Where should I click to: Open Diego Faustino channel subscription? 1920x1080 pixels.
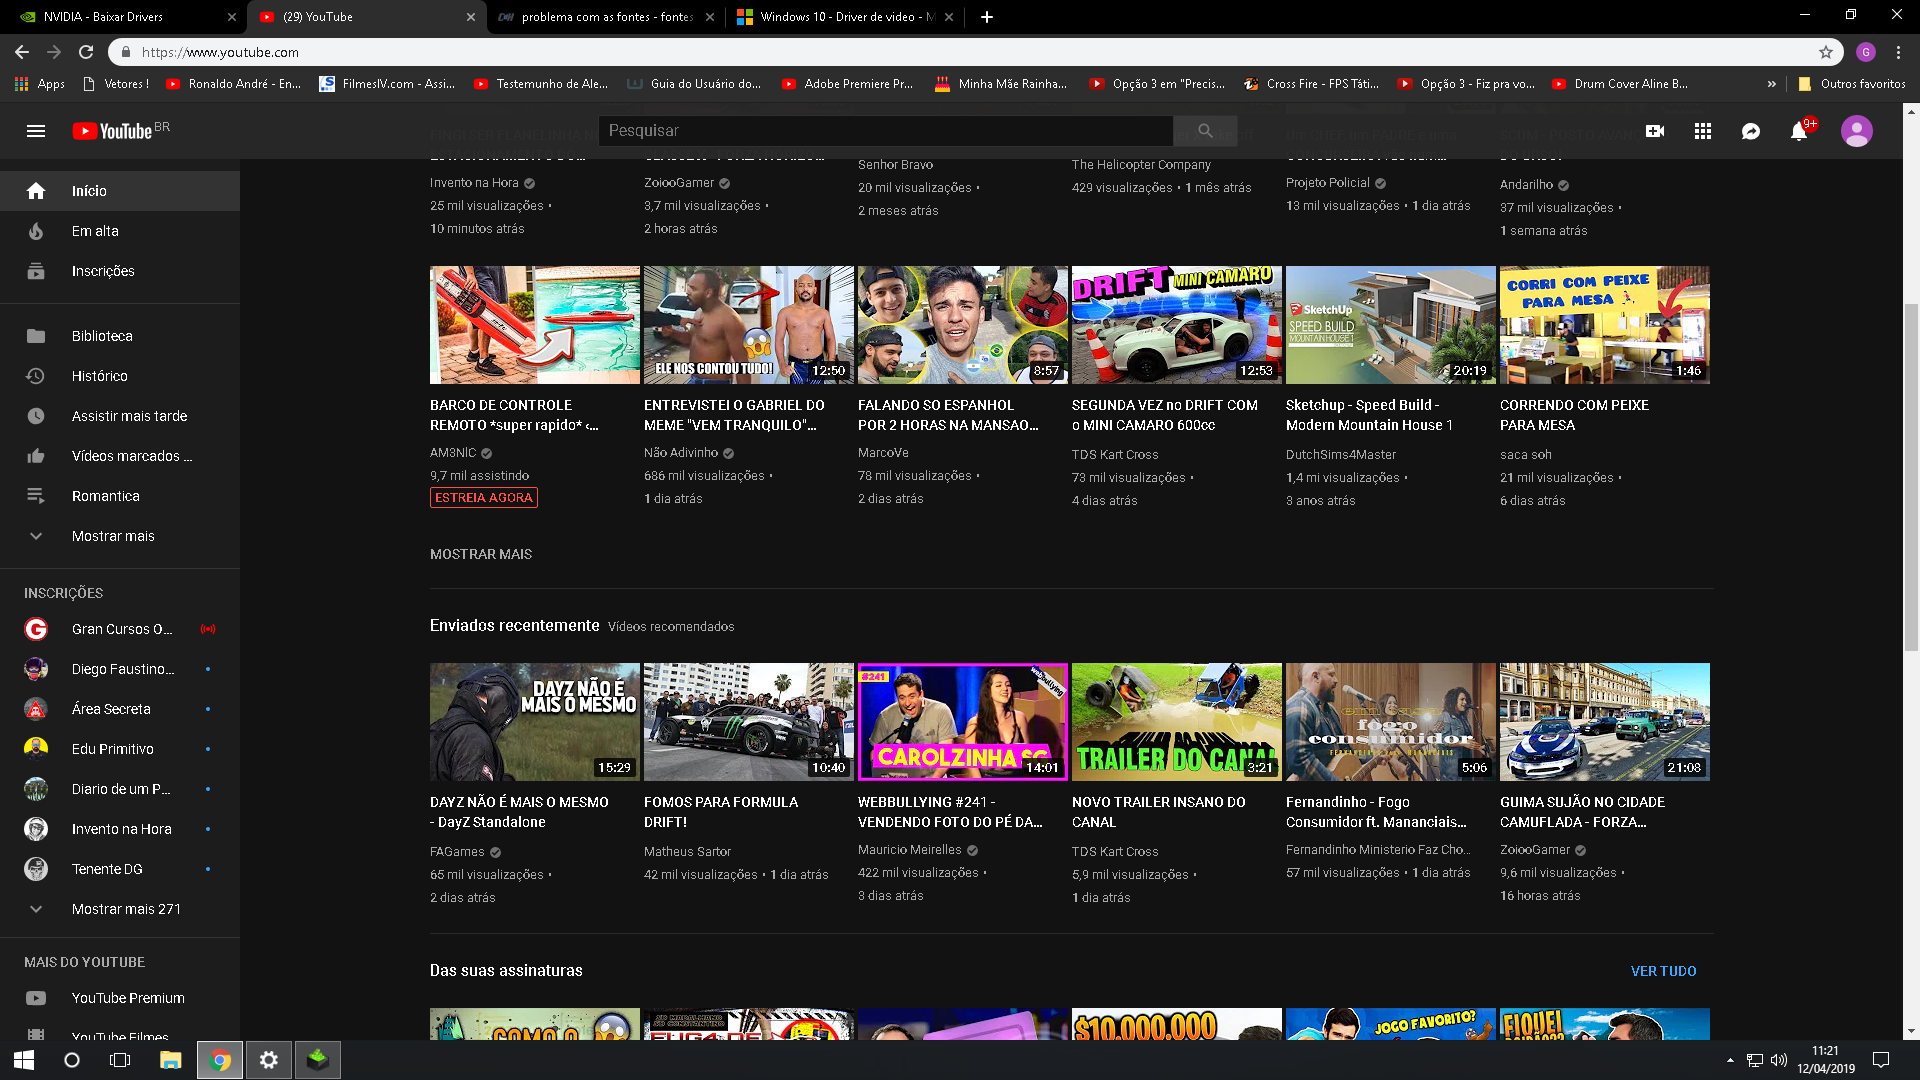[x=120, y=669]
